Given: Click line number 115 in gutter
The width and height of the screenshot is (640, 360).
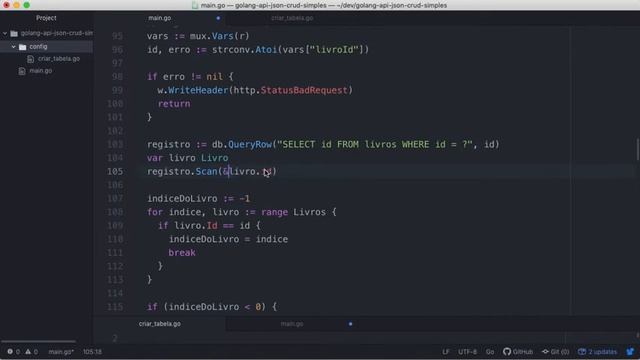Looking at the screenshot, I should click(x=115, y=307).
